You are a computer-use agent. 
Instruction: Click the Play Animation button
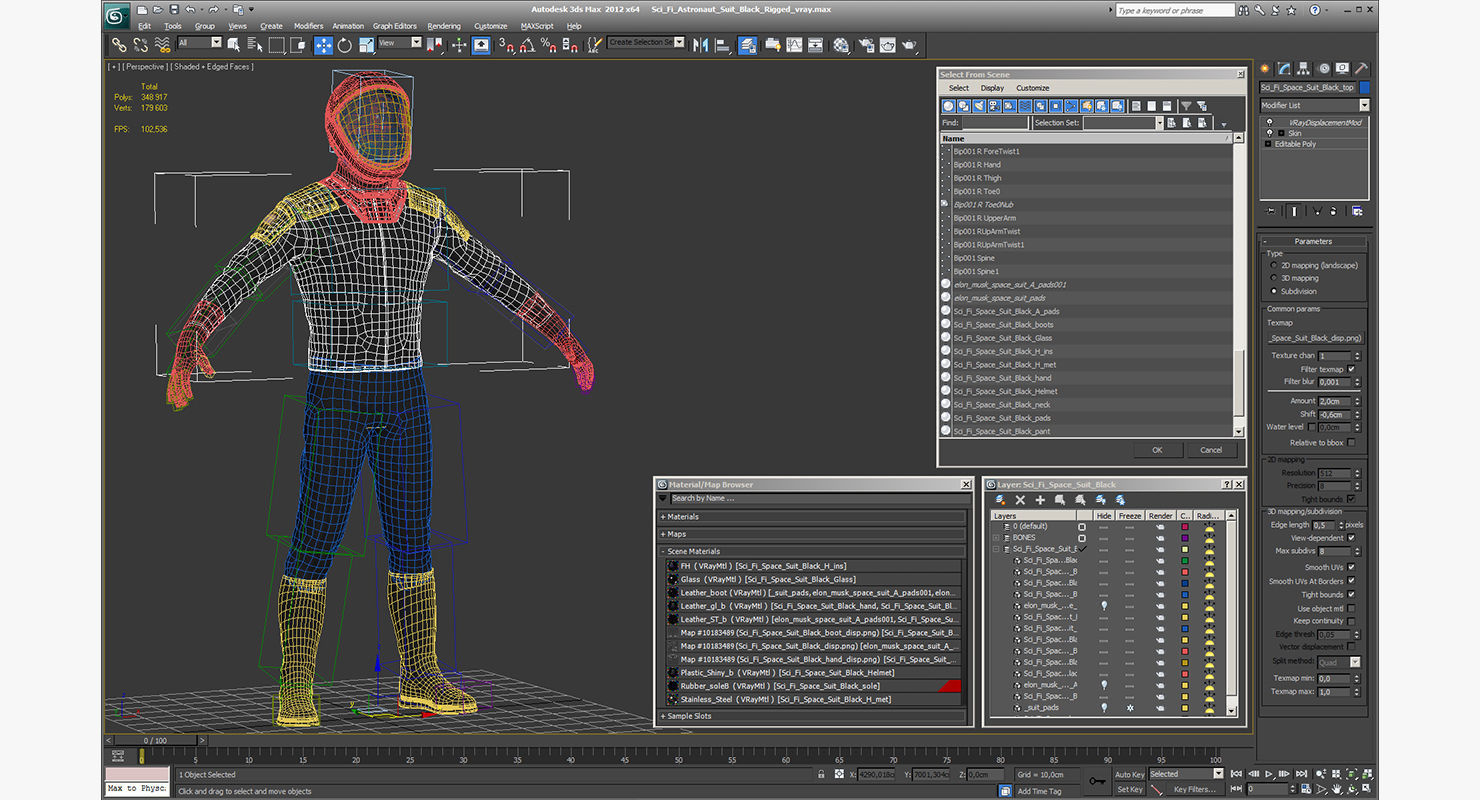click(1269, 774)
